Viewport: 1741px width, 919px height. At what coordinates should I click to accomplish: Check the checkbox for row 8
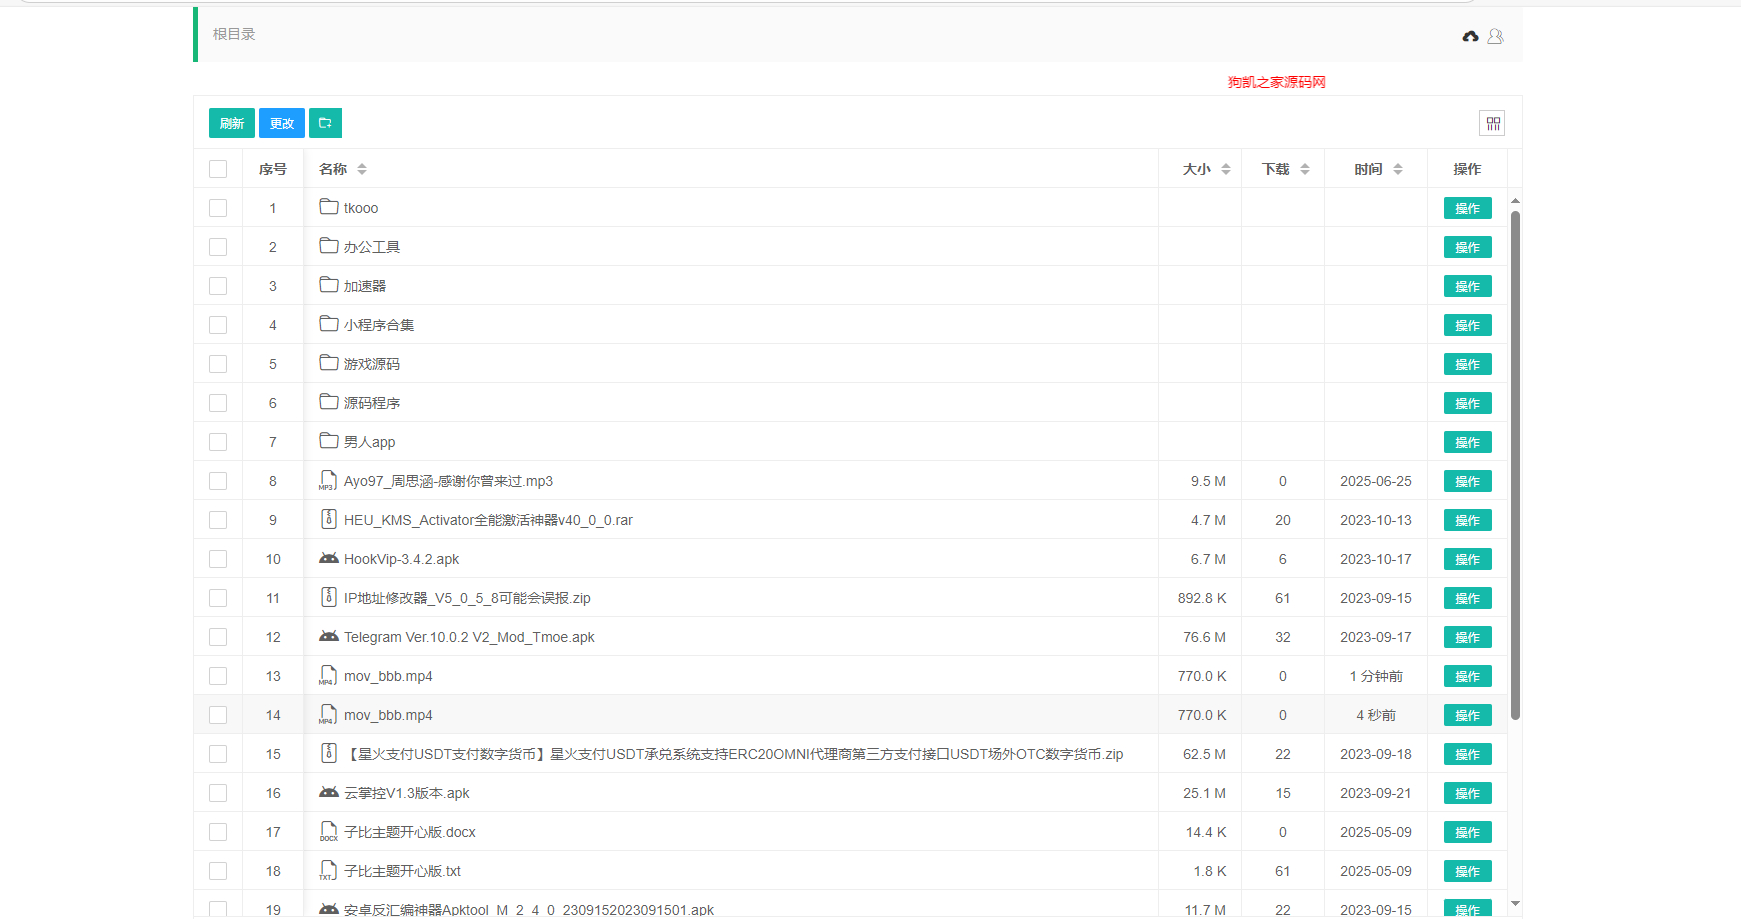[x=218, y=480]
